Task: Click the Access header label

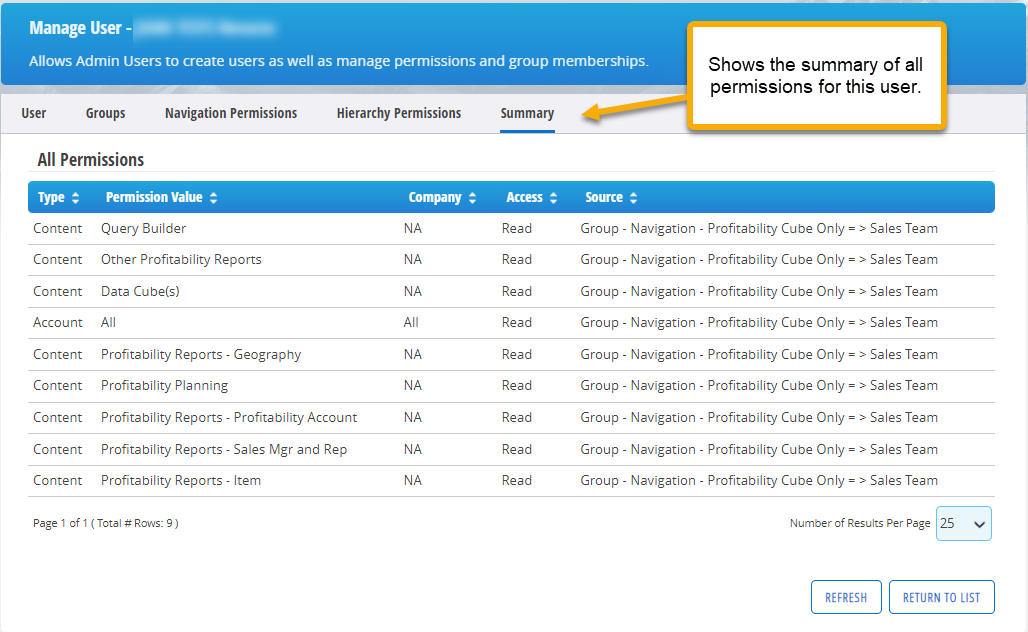Action: click(524, 197)
